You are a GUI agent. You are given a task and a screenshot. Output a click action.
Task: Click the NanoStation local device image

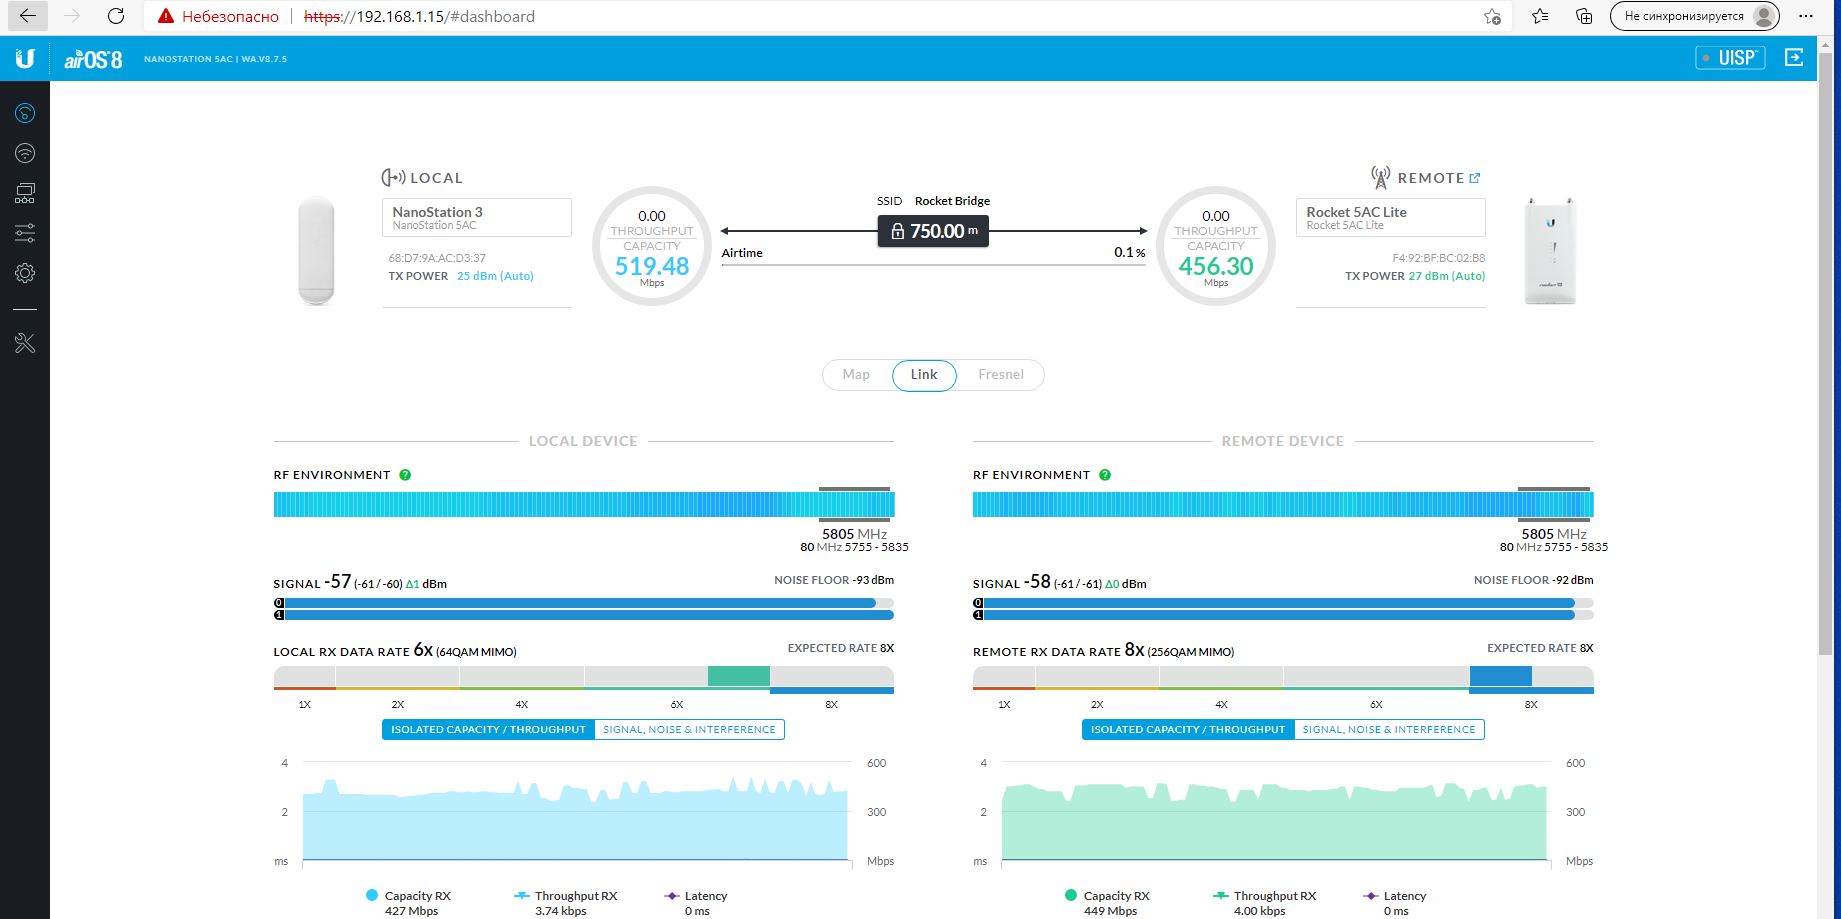(316, 250)
